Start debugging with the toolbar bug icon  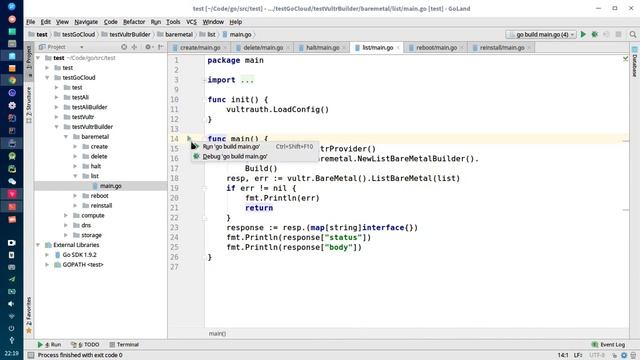(x=595, y=35)
